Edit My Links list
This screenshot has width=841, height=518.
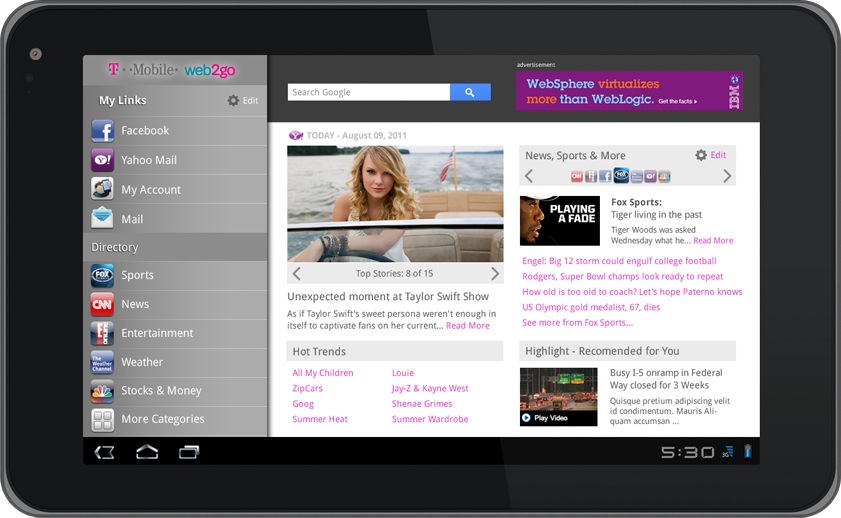click(x=250, y=100)
